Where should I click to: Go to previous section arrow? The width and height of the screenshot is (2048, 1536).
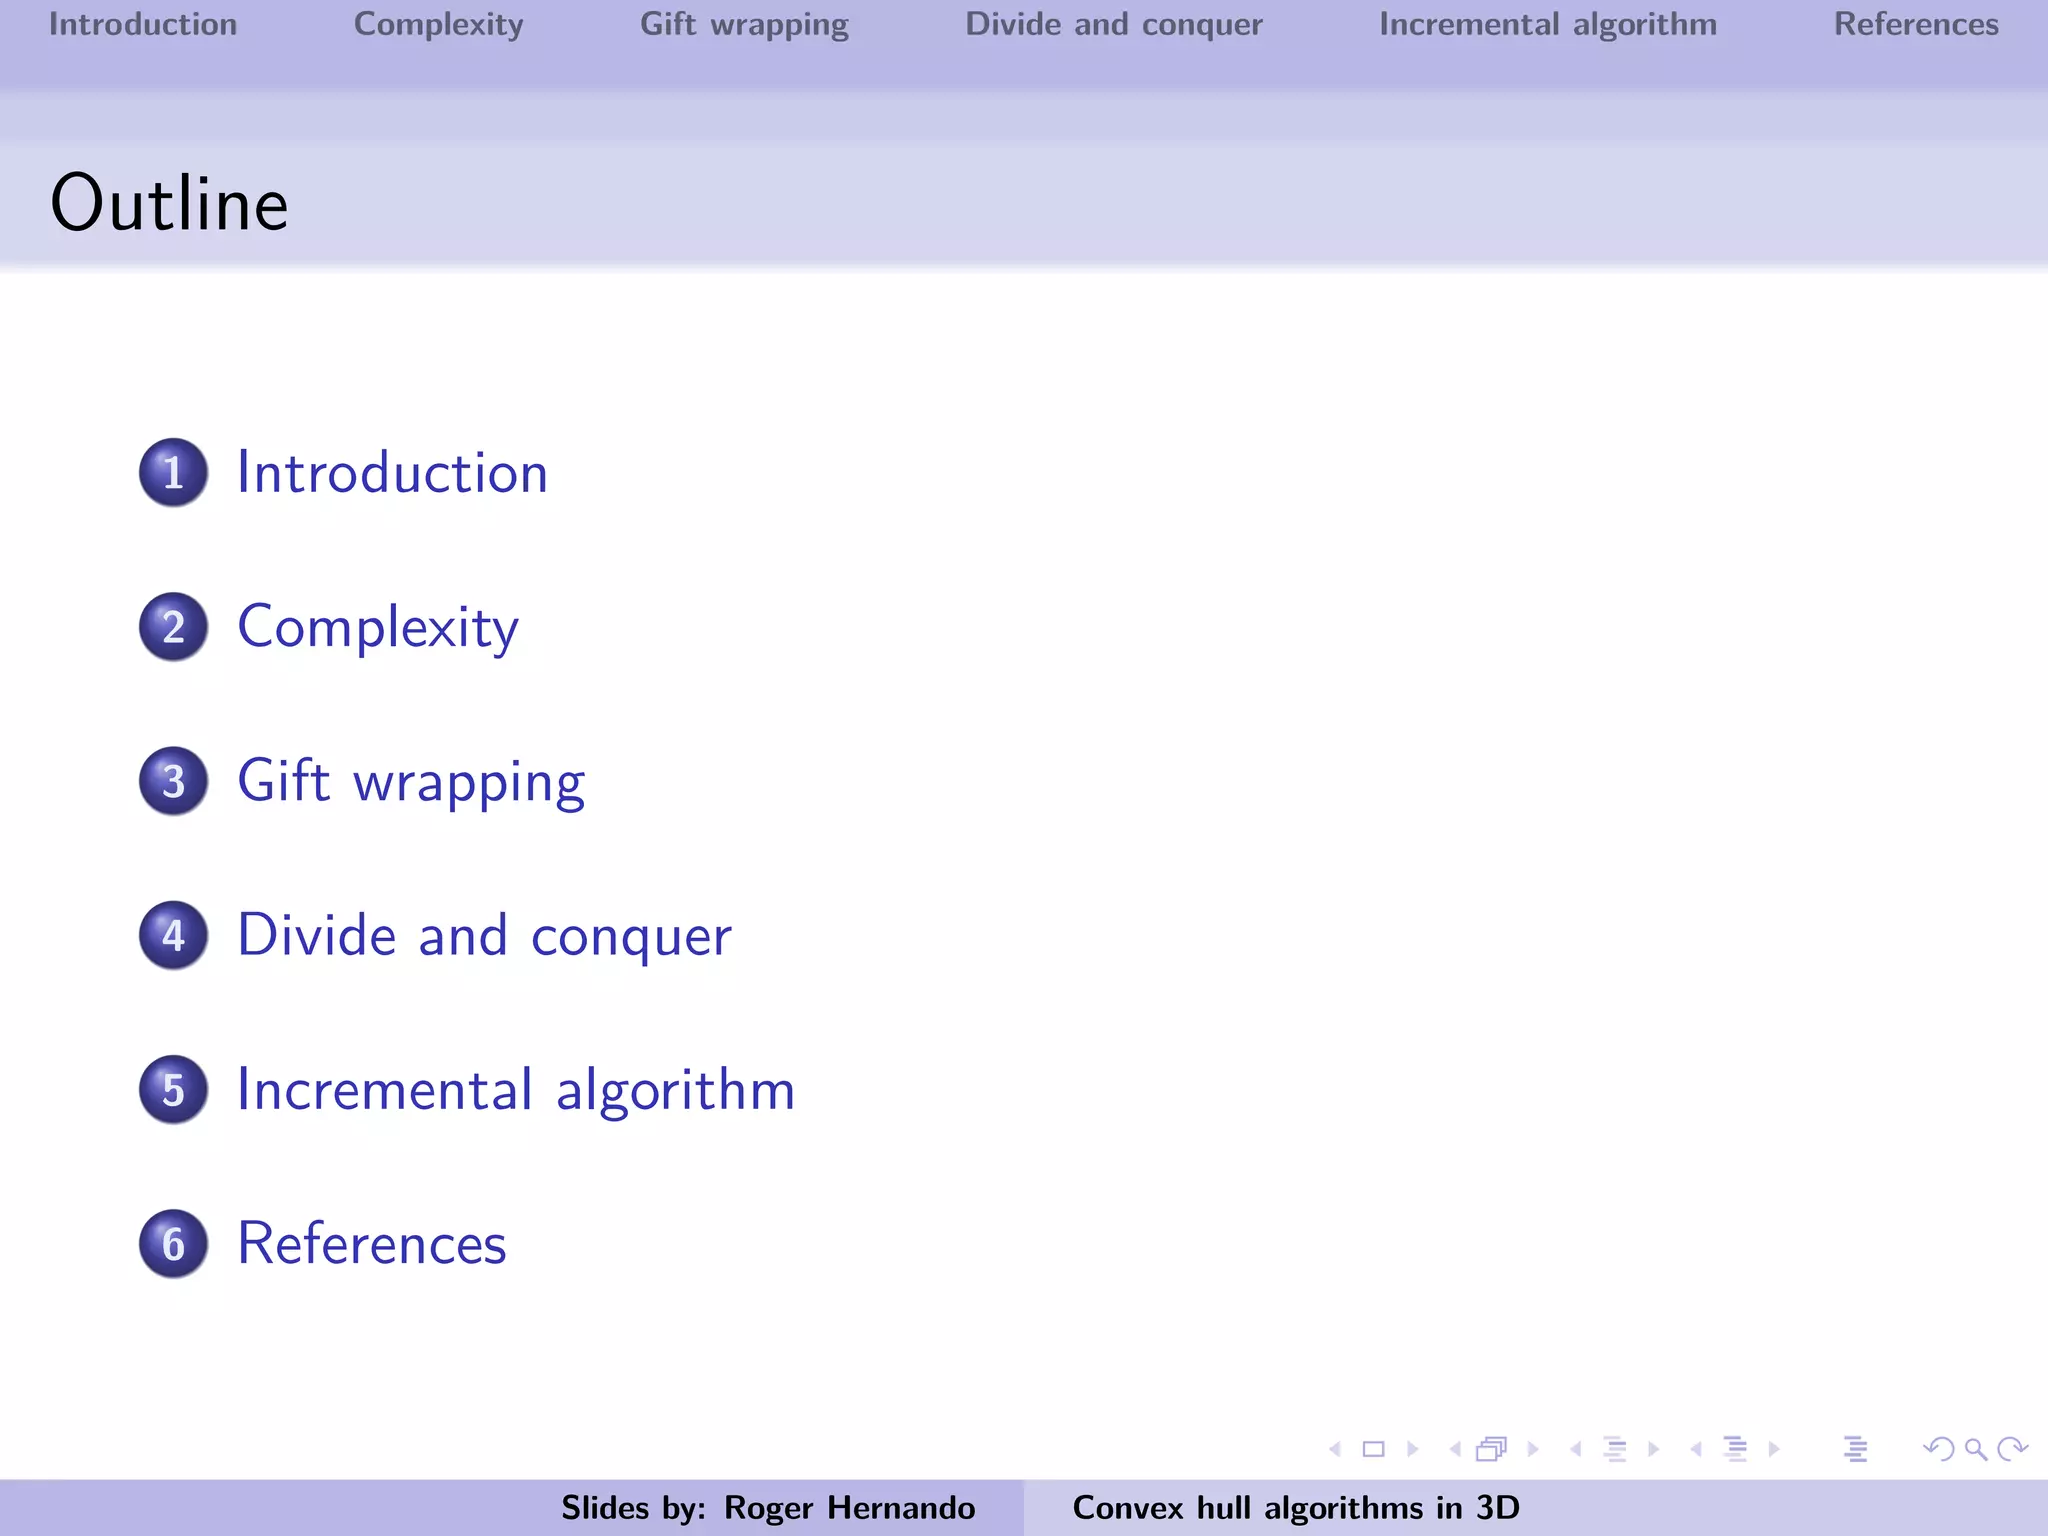point(1696,1449)
